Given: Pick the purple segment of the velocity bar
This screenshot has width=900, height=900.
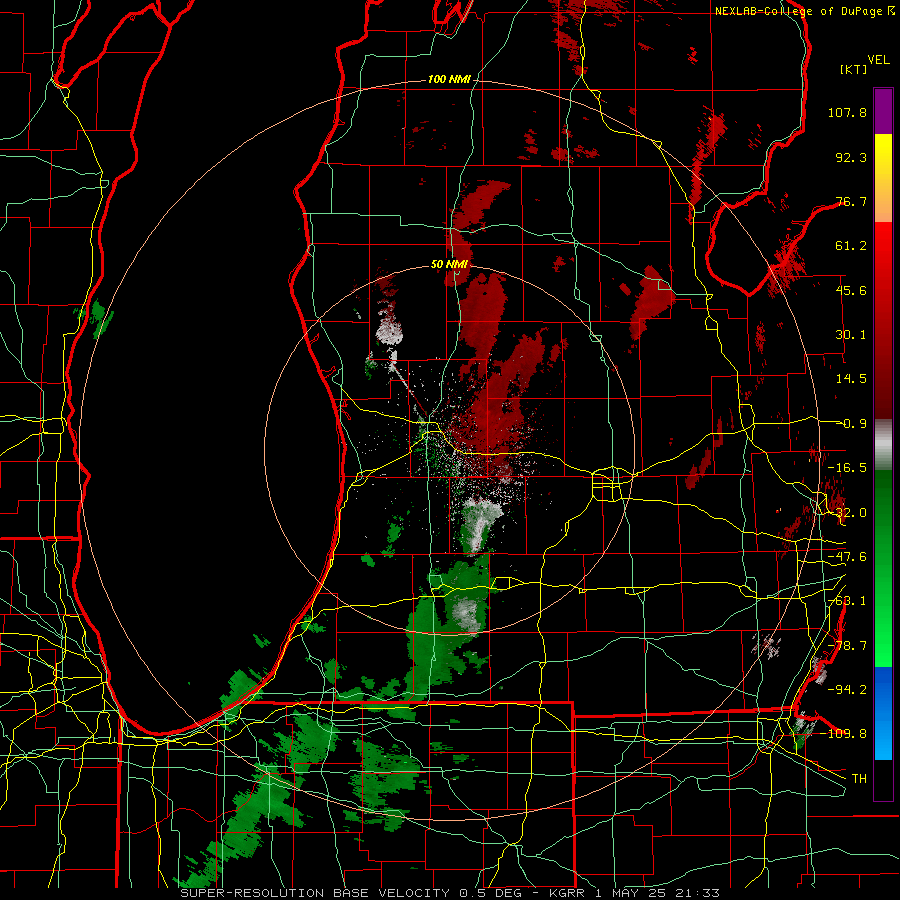Looking at the screenshot, I should [x=883, y=111].
